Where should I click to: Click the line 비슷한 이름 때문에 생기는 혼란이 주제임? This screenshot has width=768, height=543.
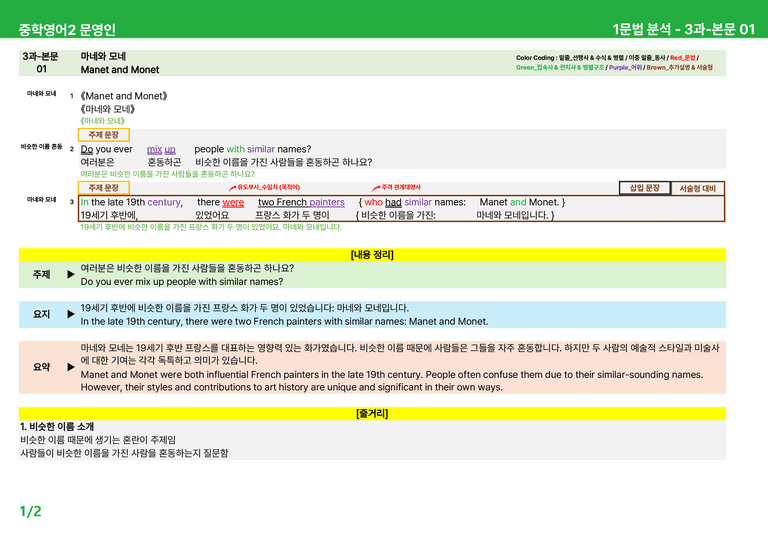98,440
